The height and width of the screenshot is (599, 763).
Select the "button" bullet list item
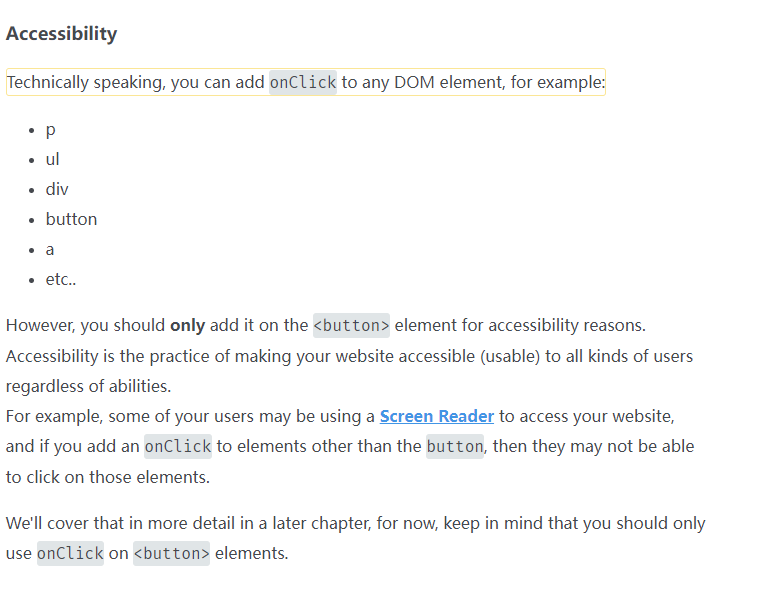click(71, 219)
